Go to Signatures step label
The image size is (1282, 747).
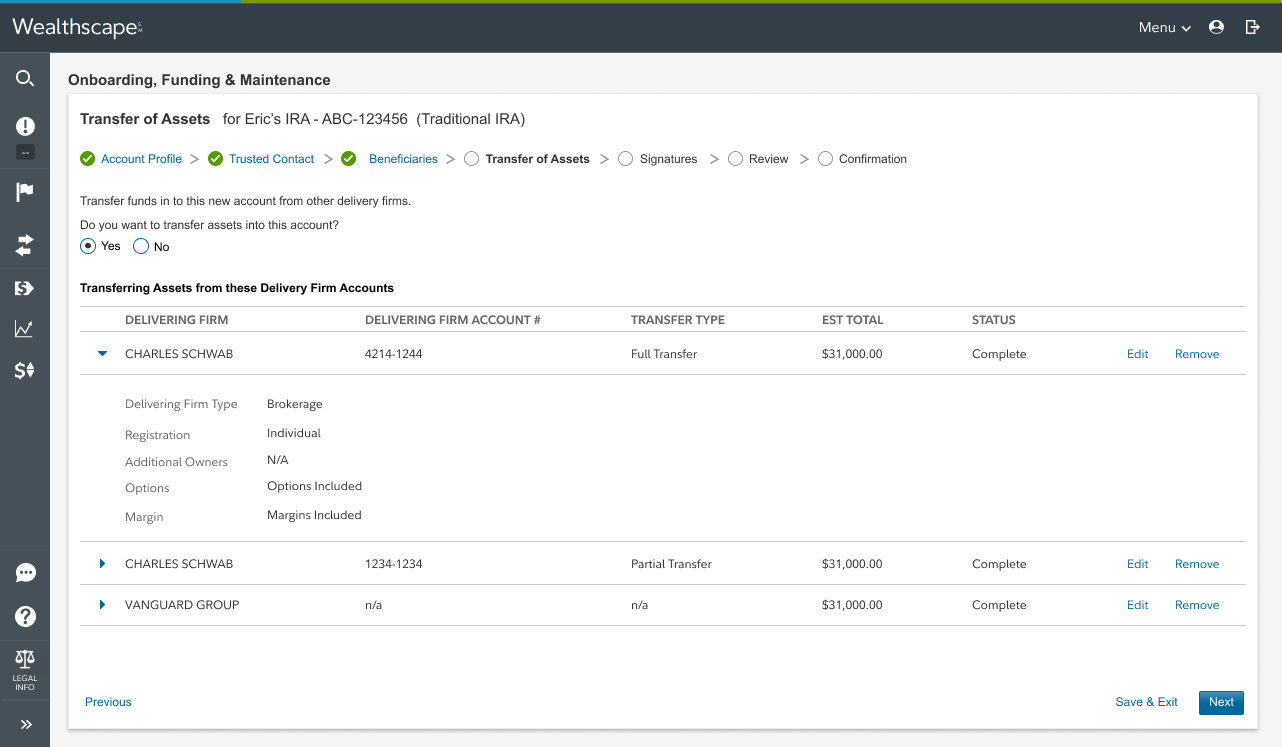668,159
